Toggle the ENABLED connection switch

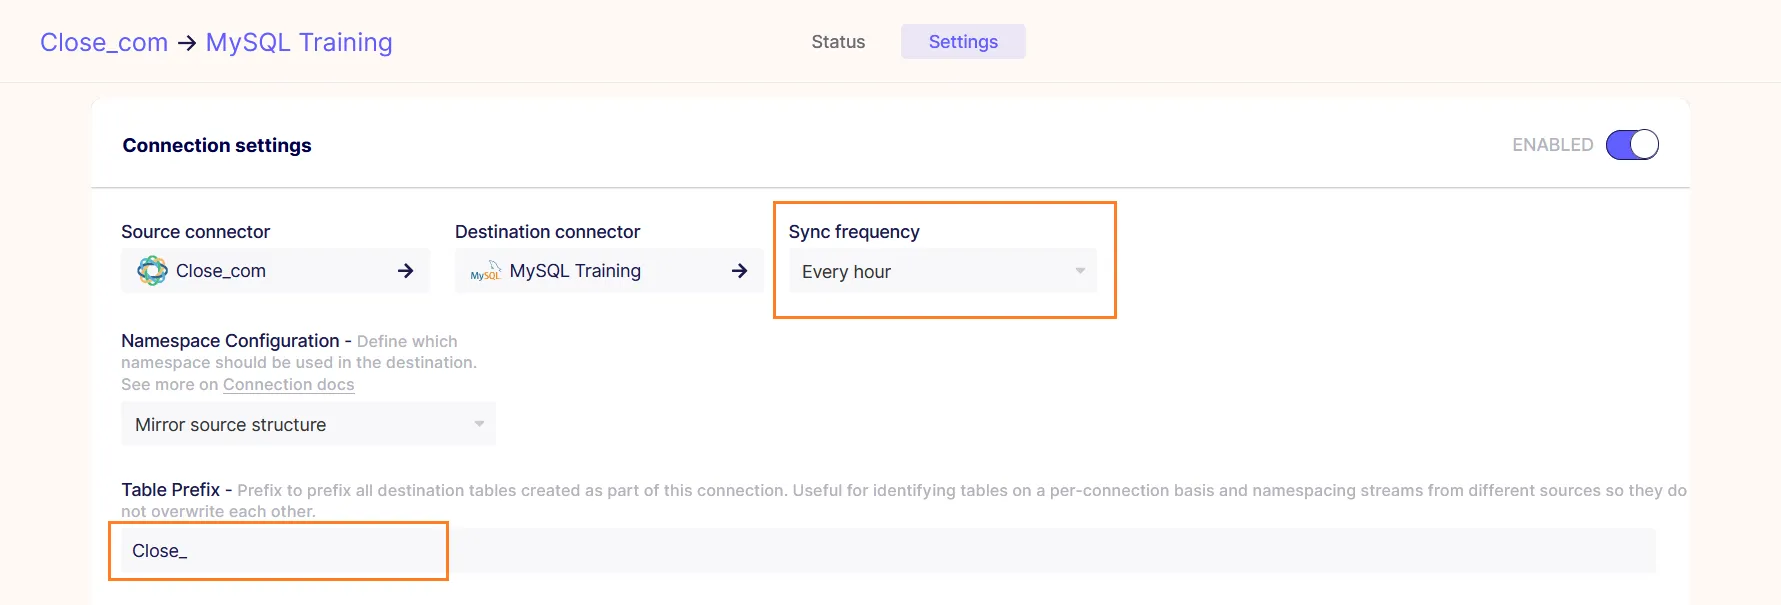(1632, 145)
